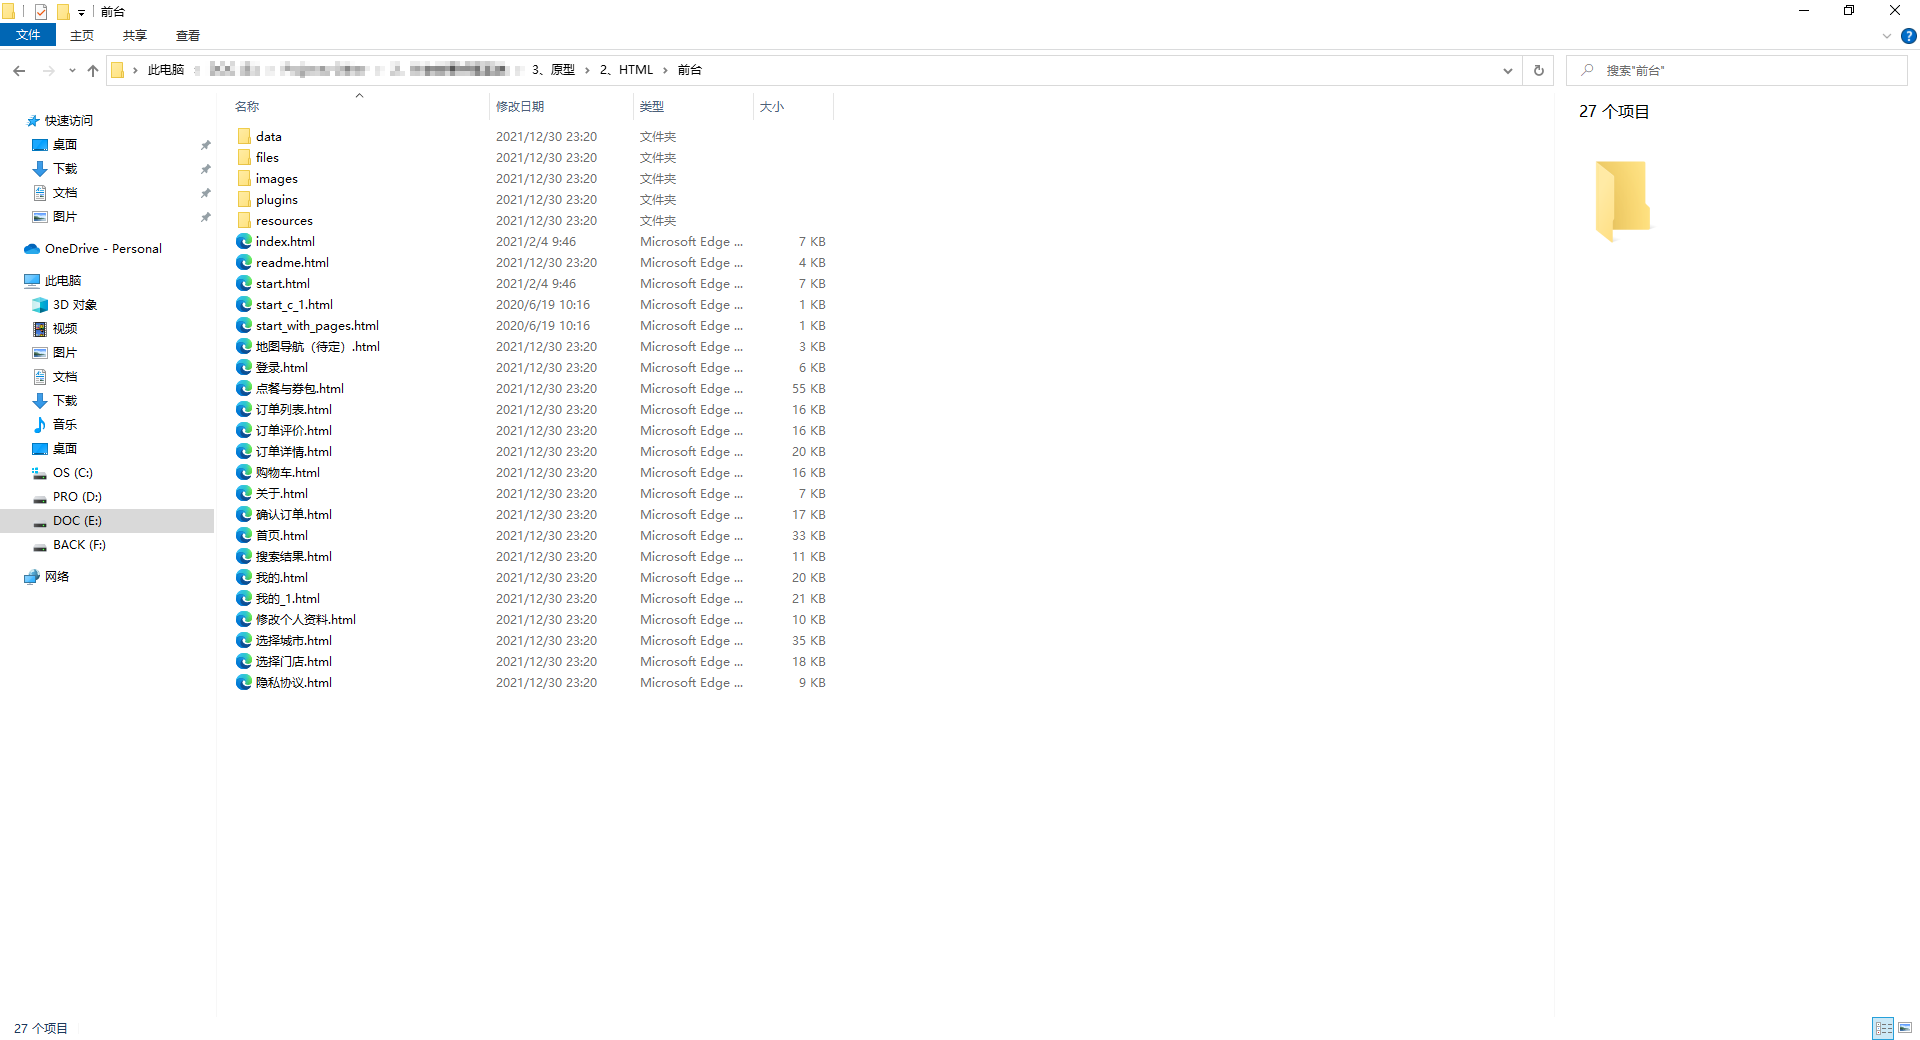This screenshot has height=1040, width=1920.
Task: Open 桌面 under quick access
Action: 65,145
